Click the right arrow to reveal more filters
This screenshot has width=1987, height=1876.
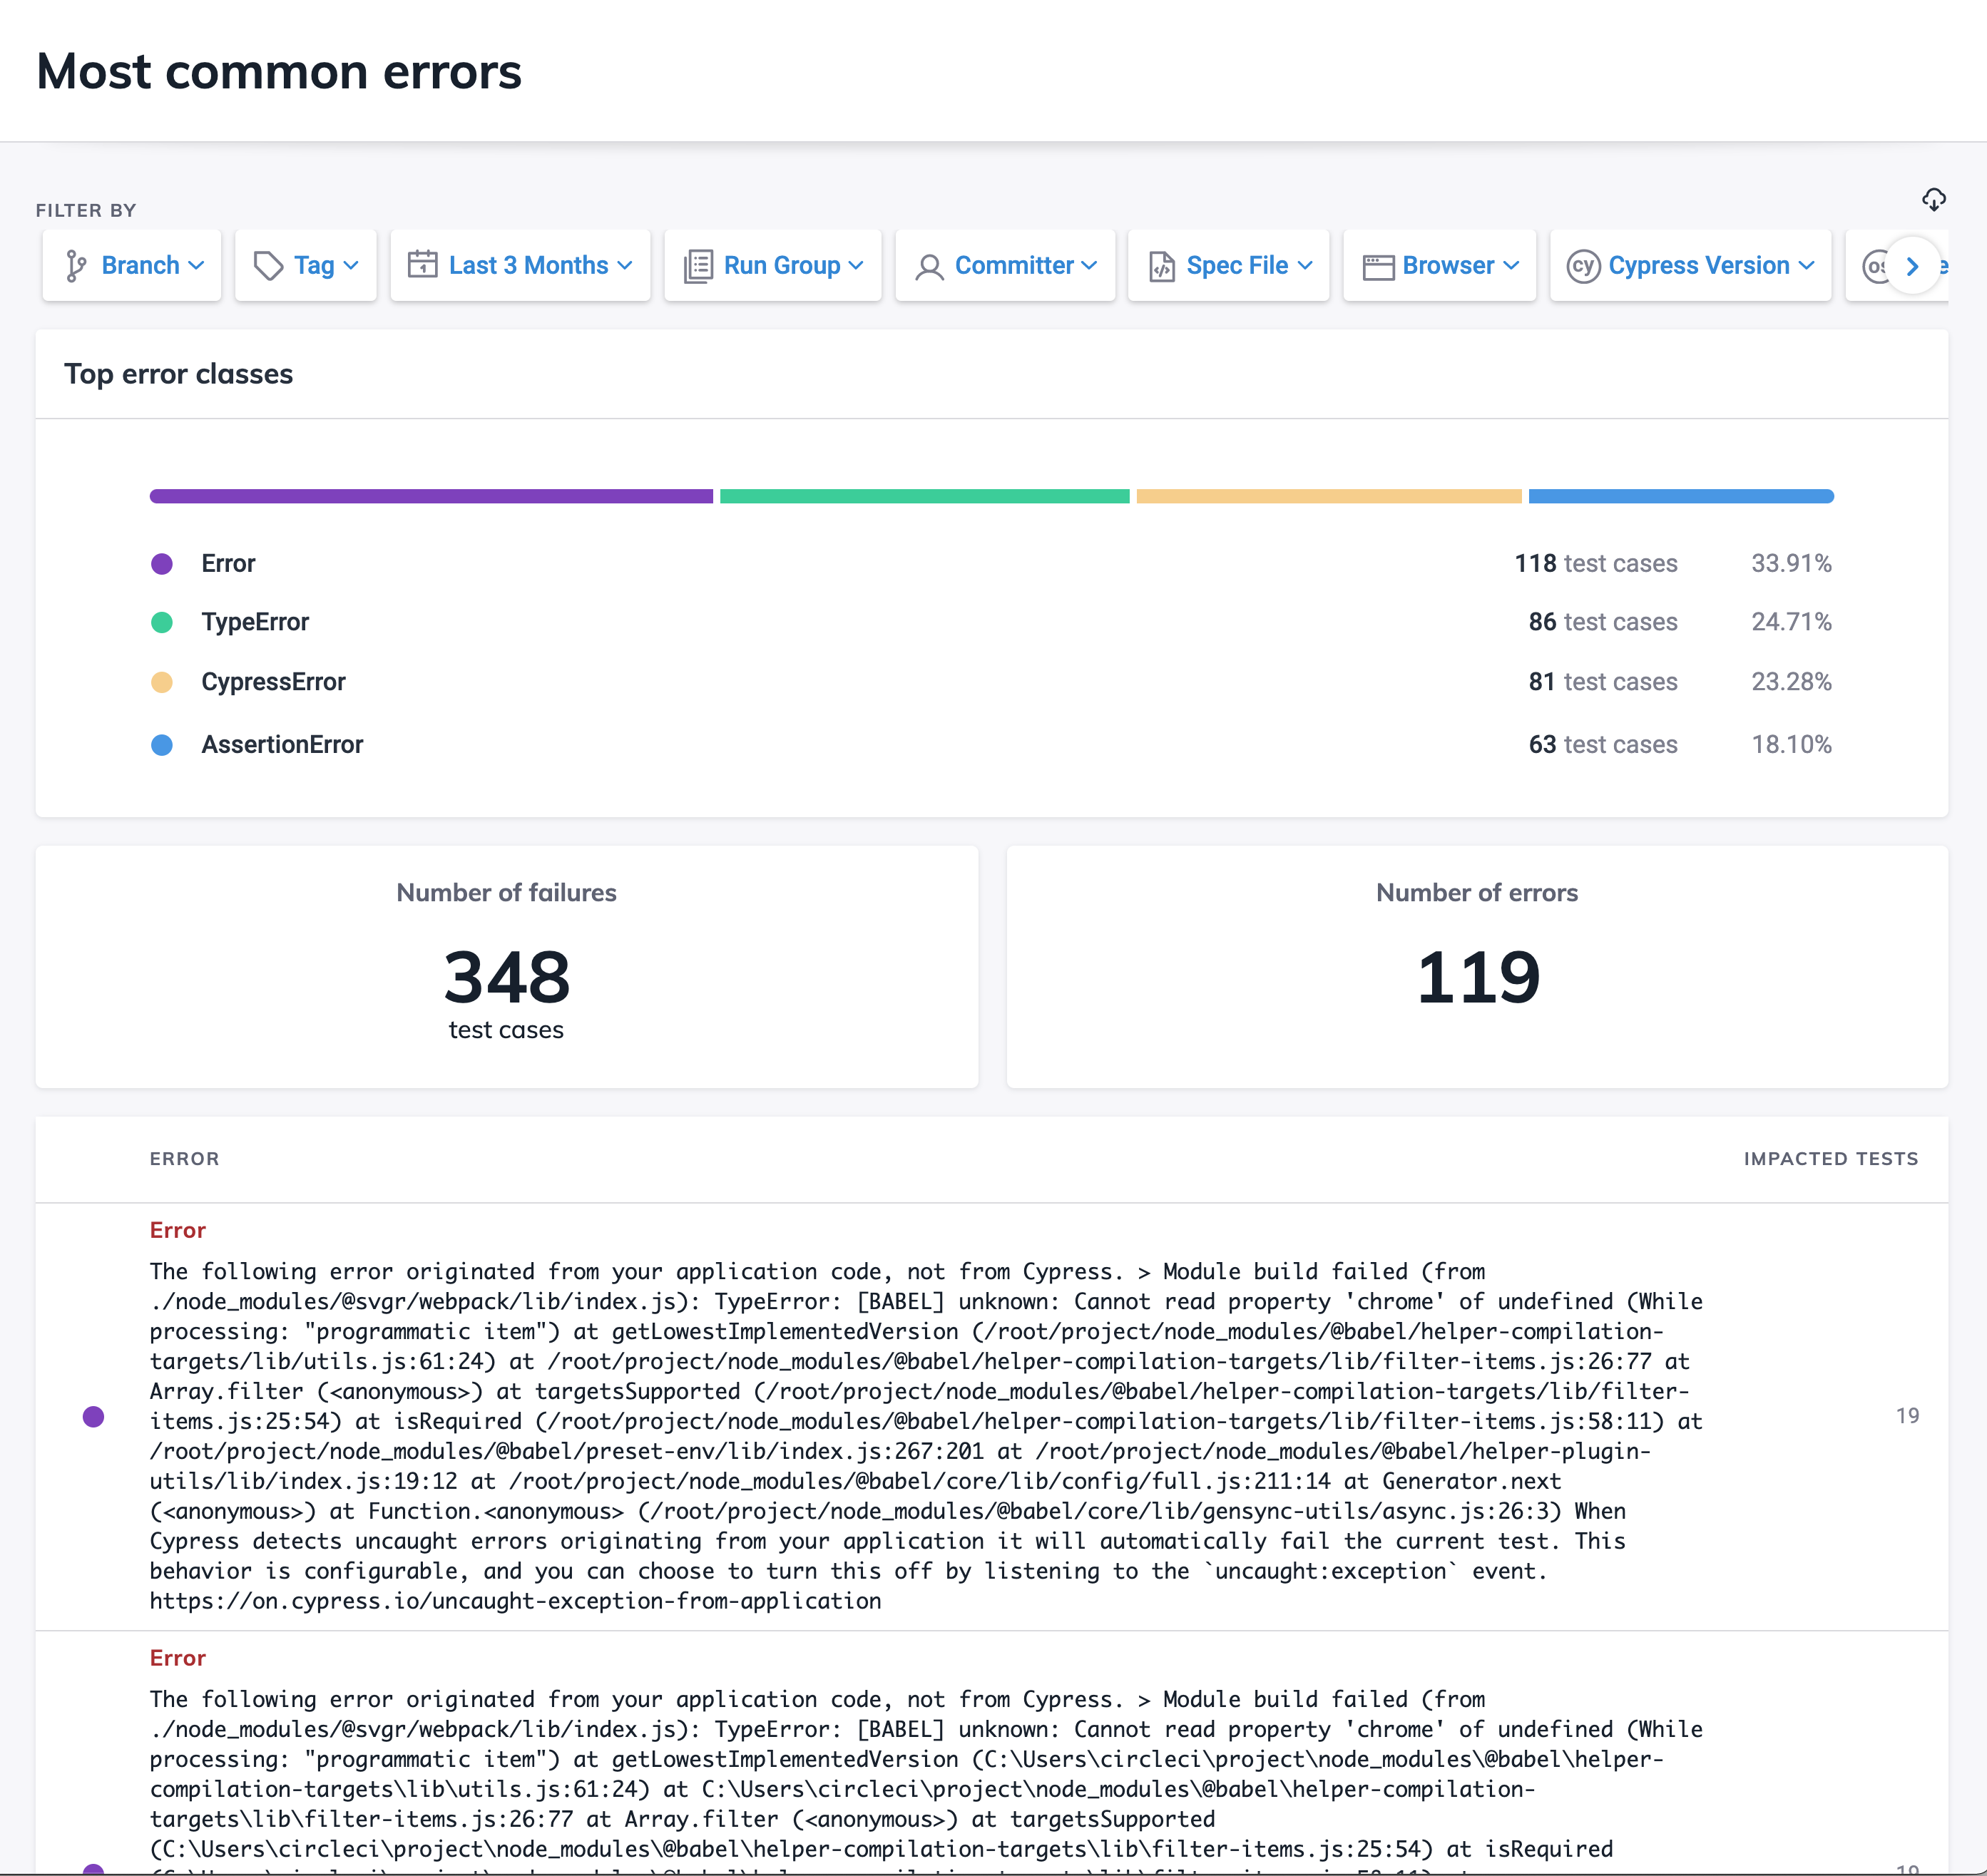(1912, 265)
